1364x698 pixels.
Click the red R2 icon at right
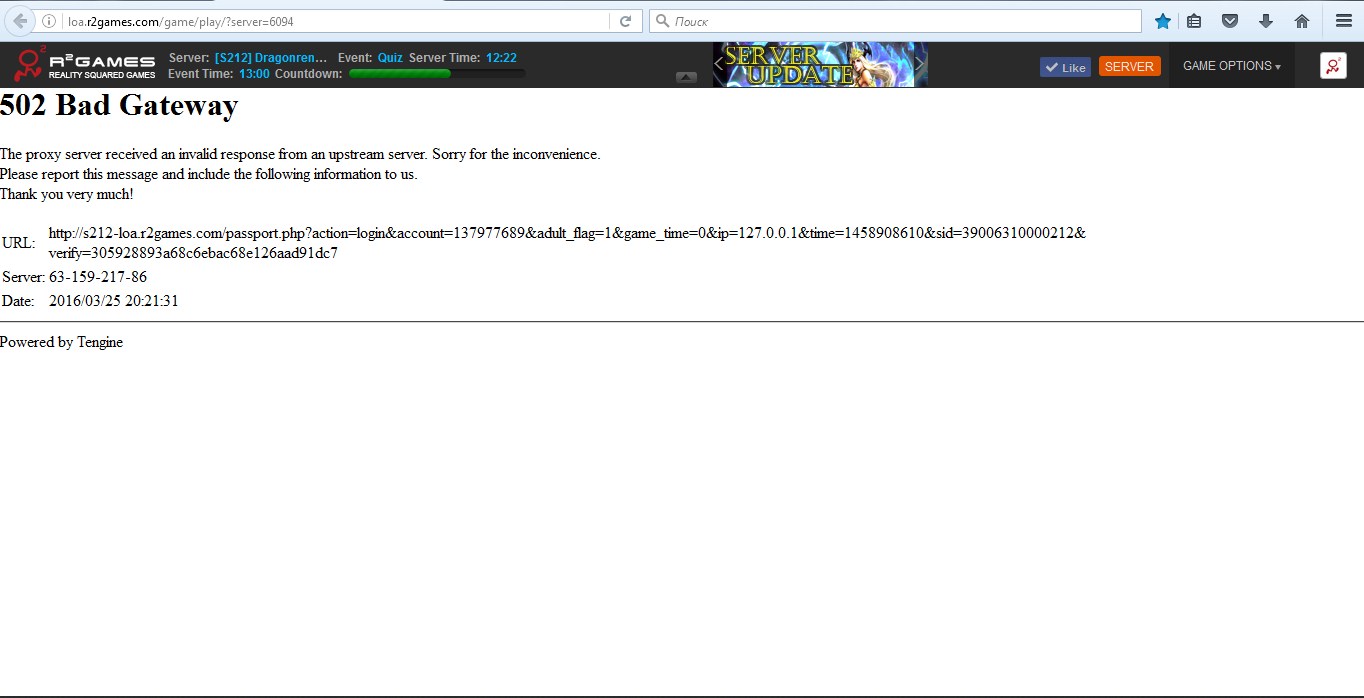1332,66
